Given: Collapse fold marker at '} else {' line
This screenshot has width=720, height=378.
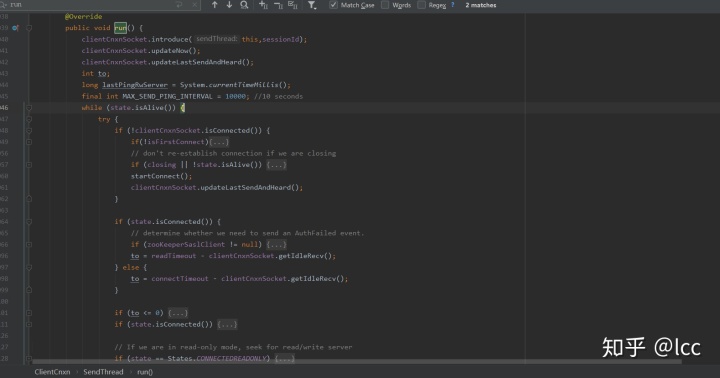Looking at the screenshot, I should (x=29, y=267).
